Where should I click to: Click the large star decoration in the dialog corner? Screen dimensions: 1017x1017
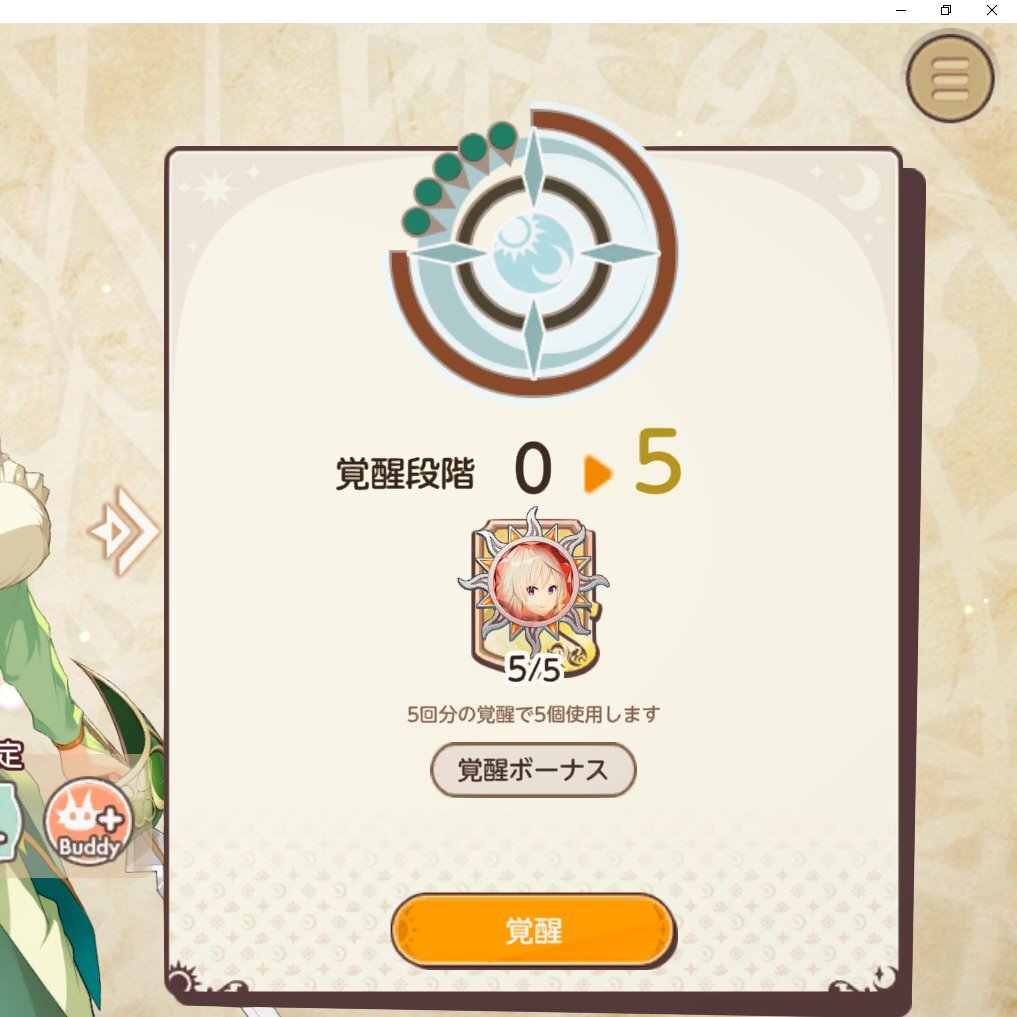click(x=213, y=189)
